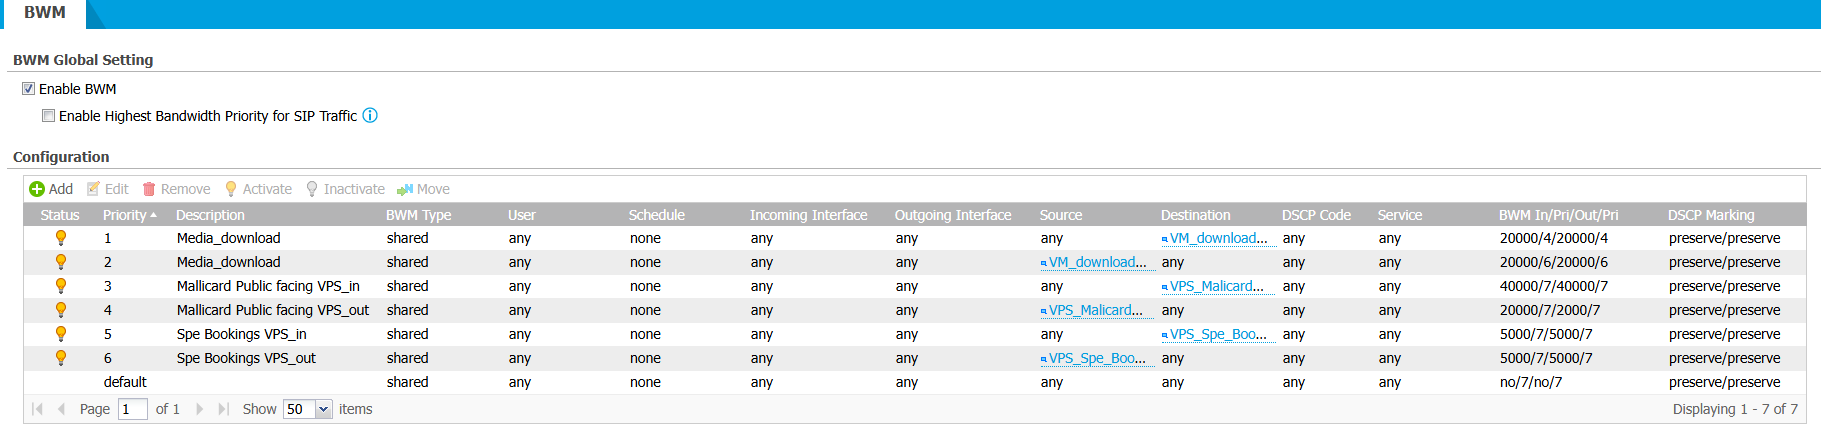Toggle status bulb for priority 1 rule
This screenshot has width=1821, height=438.
coord(61,238)
